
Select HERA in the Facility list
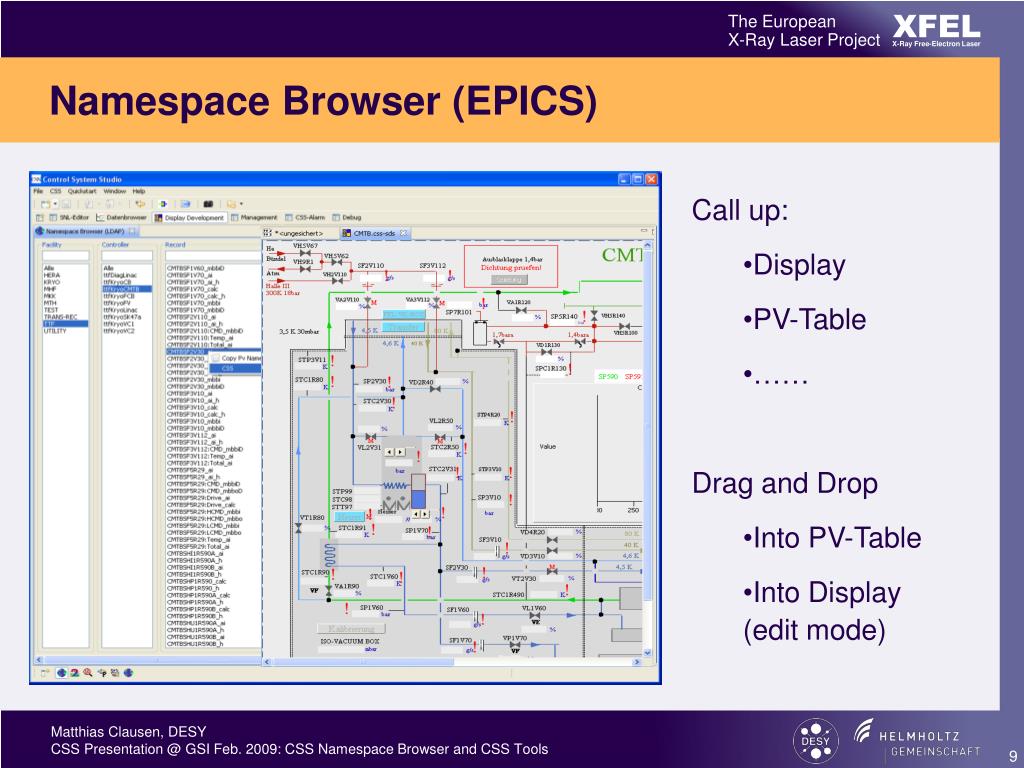pyautogui.click(x=65, y=275)
